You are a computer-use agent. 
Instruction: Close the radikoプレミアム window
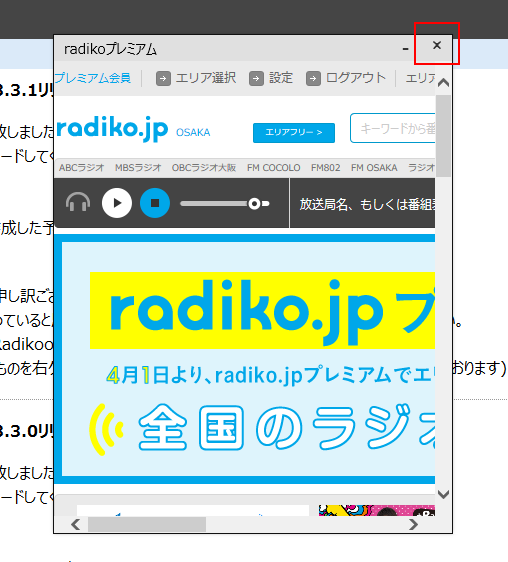[x=437, y=45]
